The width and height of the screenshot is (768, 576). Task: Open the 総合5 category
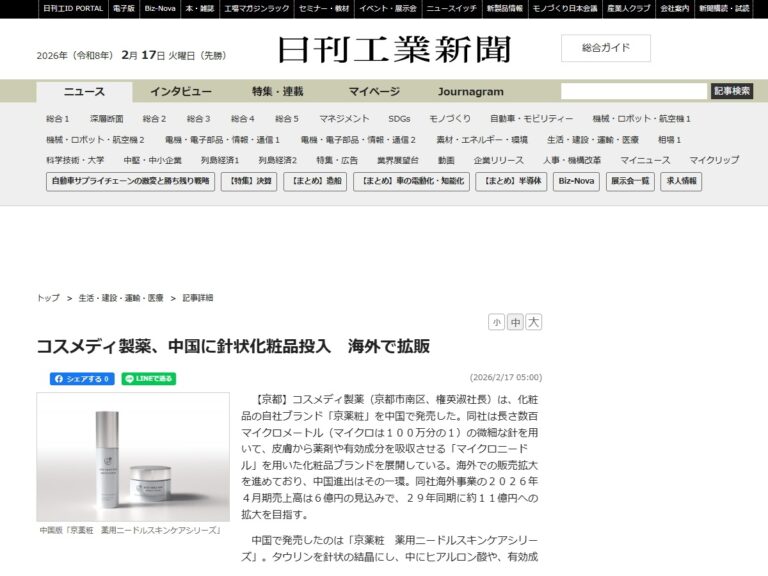[287, 119]
